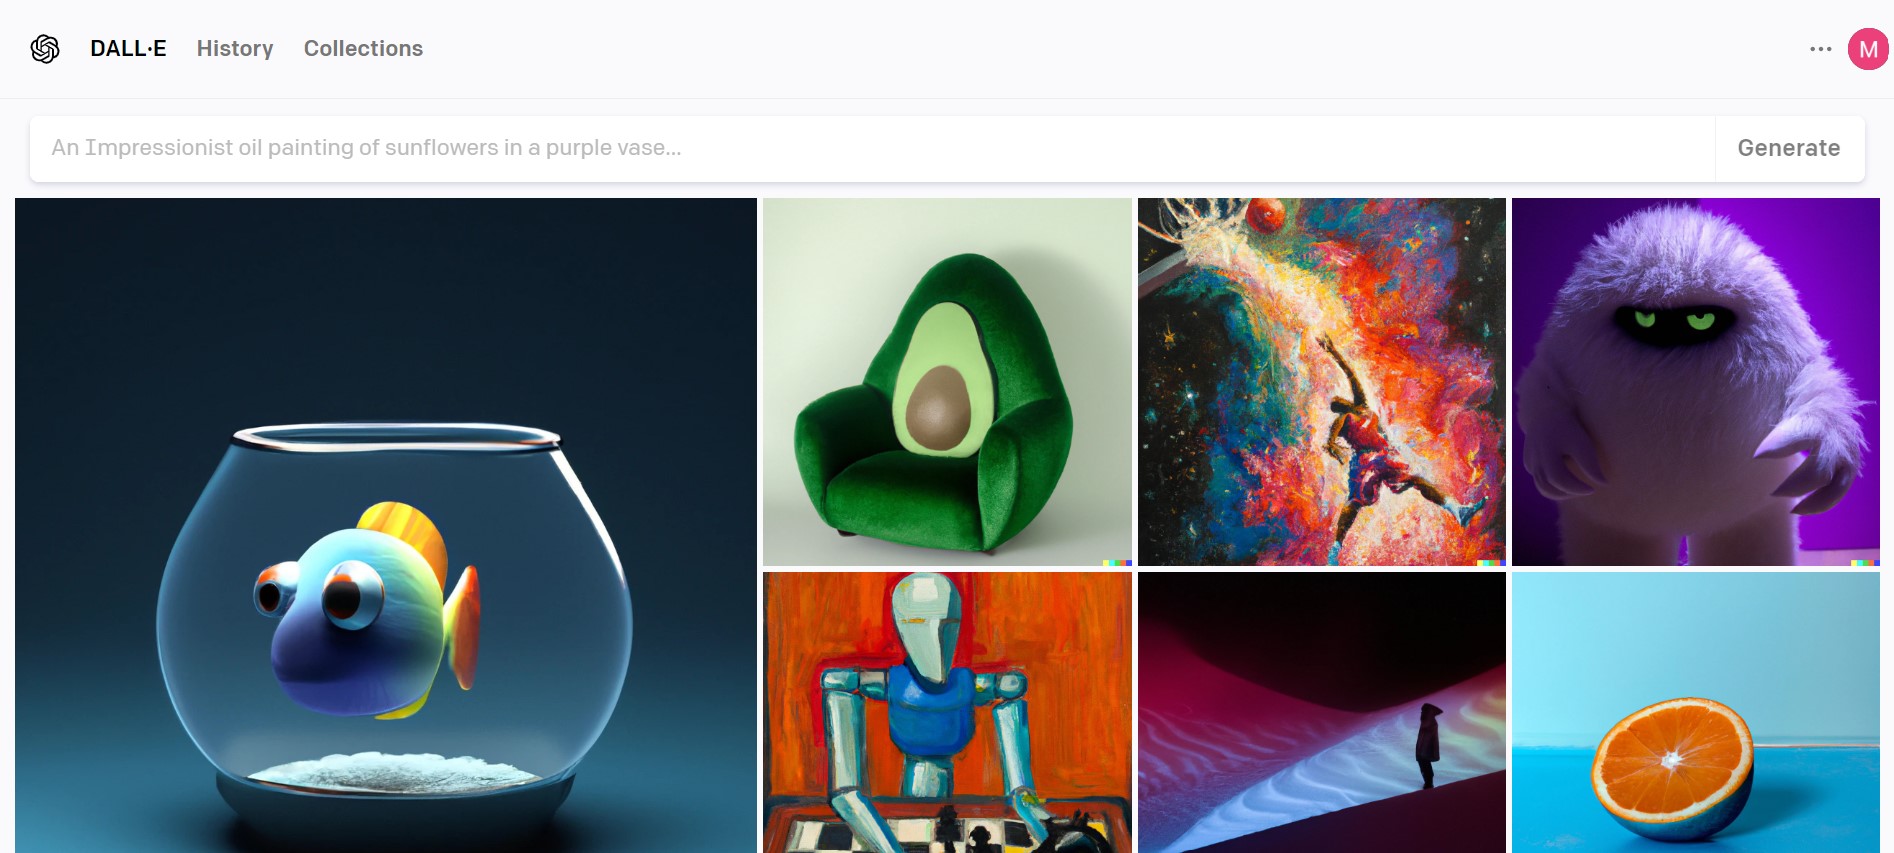Click the avocado pit in the chair image
The height and width of the screenshot is (853, 1894).
(x=938, y=408)
